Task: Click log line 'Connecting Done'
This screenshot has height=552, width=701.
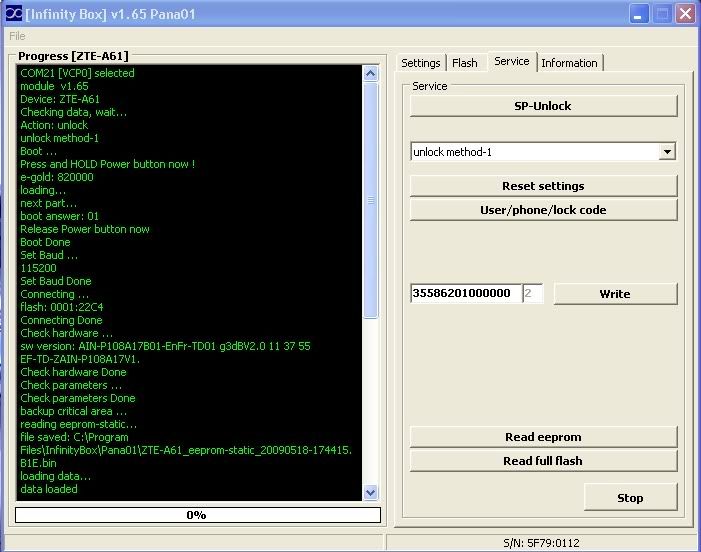Action: [x=61, y=320]
